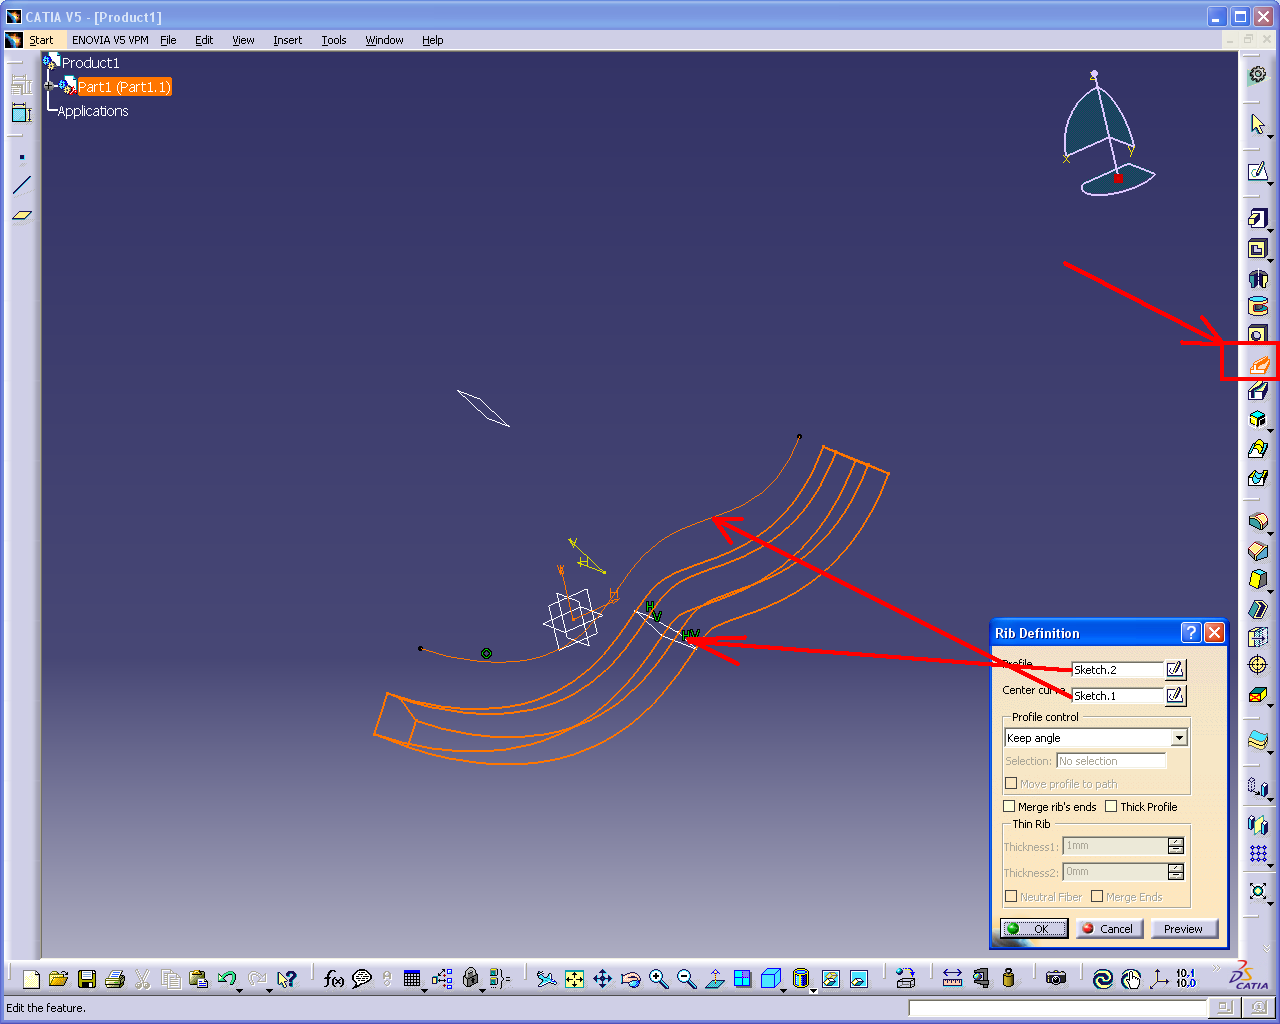This screenshot has height=1024, width=1280.
Task: Open the Help menu
Action: pyautogui.click(x=432, y=40)
